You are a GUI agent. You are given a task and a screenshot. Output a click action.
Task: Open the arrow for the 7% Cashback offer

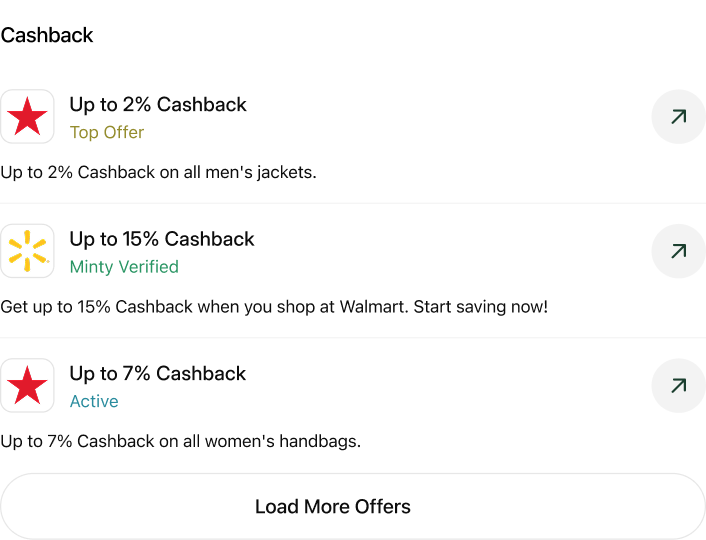678,385
